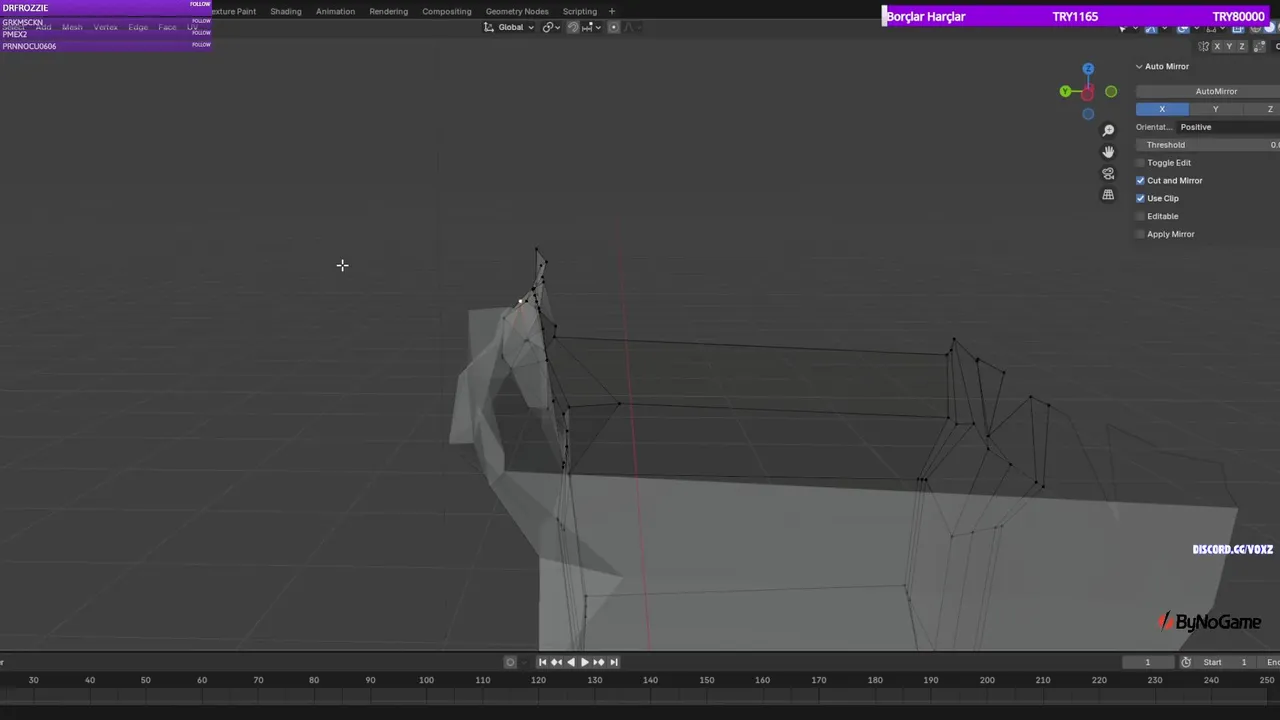Click the Z axis on the viewport gizmo
The image size is (1280, 720).
click(1088, 69)
